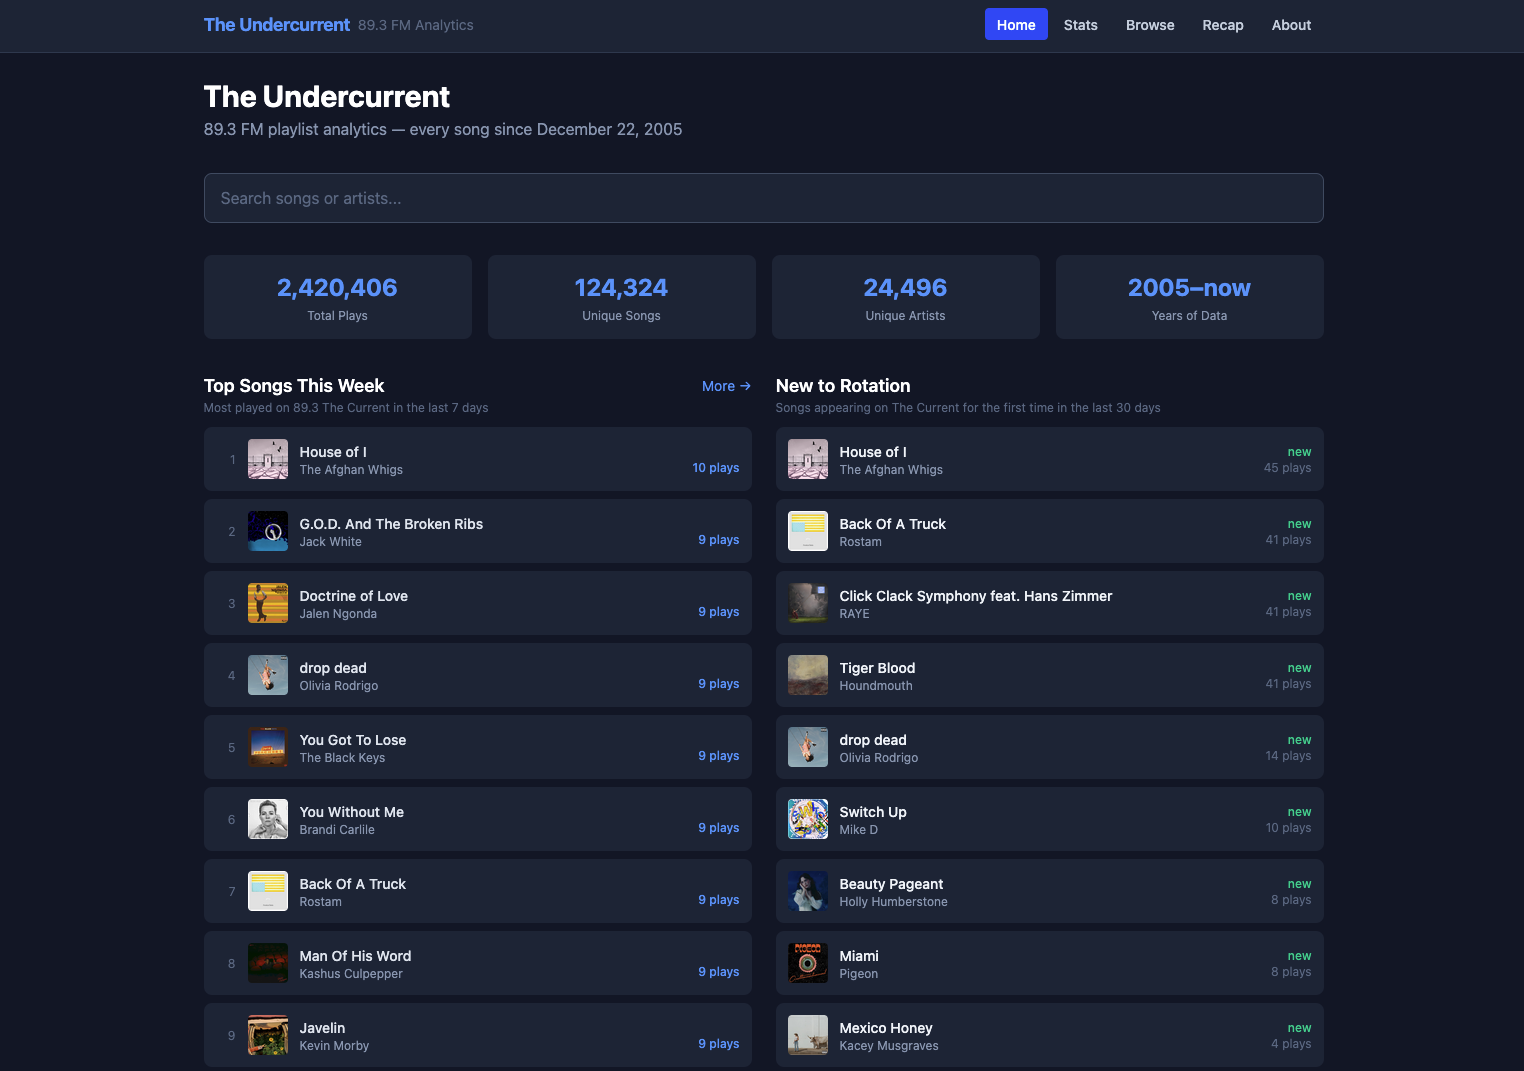The width and height of the screenshot is (1524, 1071).
Task: Click House of I album art in Top Songs
Action: (x=268, y=459)
